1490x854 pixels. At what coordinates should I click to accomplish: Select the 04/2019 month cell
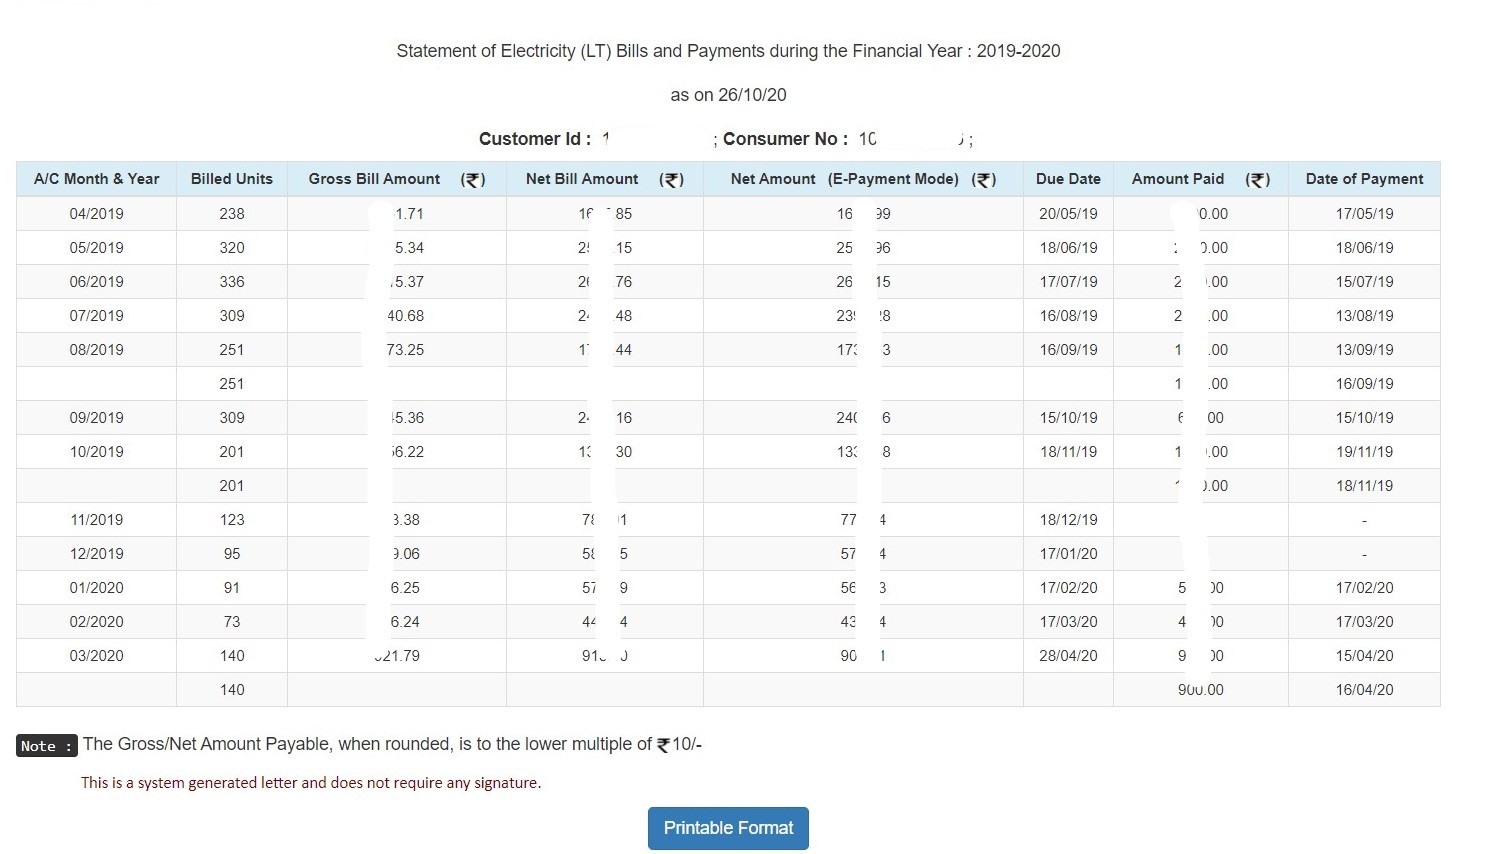point(96,214)
